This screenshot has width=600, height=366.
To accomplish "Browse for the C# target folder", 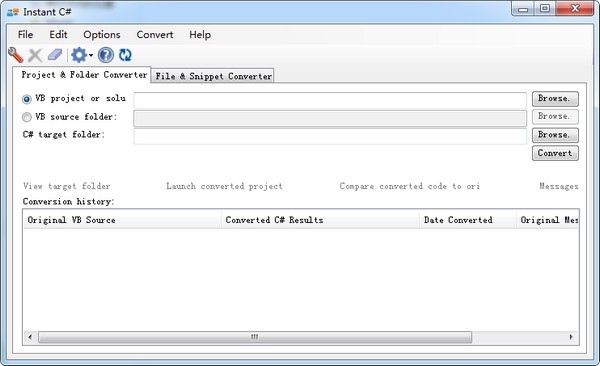I will tap(555, 135).
